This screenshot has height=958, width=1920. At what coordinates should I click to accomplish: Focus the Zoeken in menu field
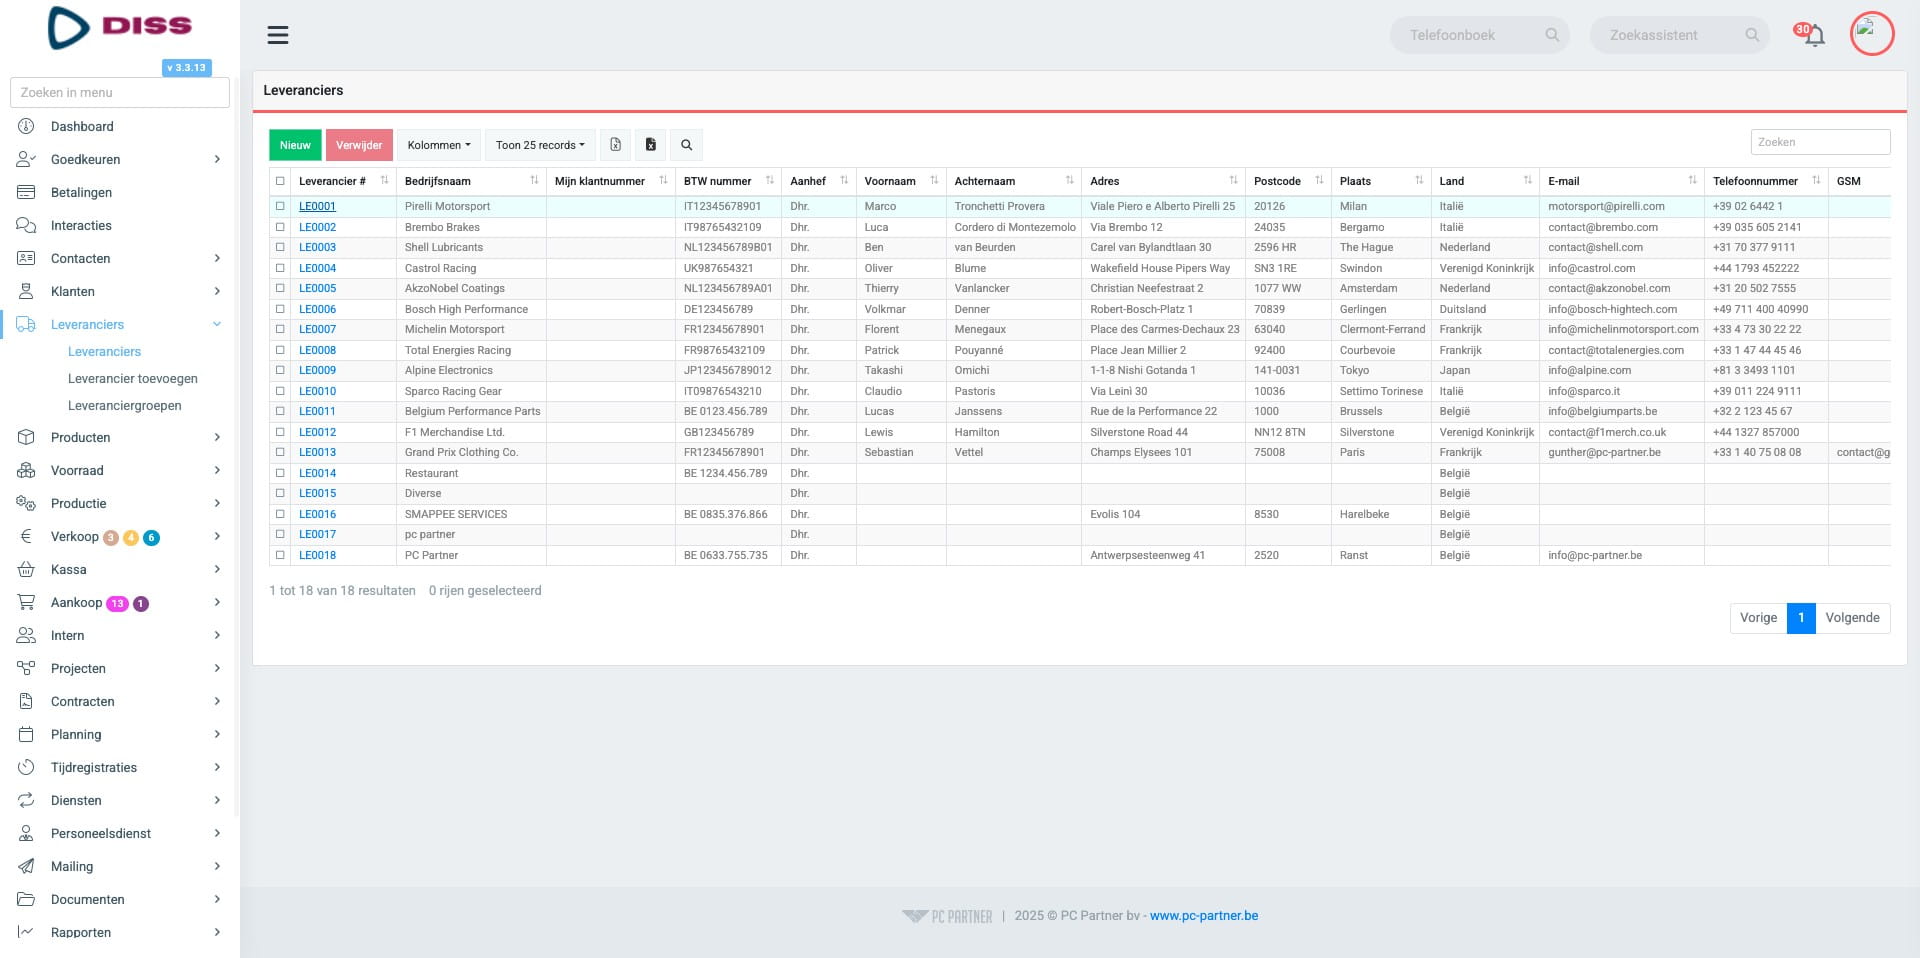point(120,92)
